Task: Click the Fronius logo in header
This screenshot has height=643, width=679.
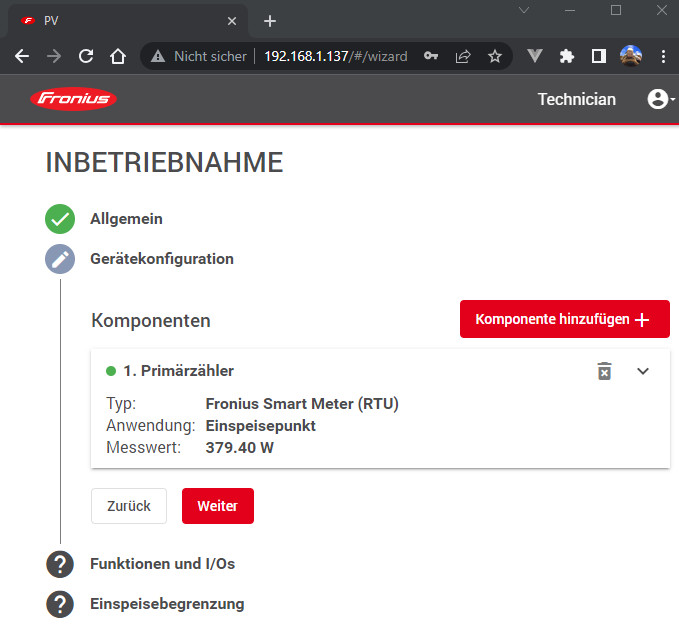Action: click(x=73, y=99)
